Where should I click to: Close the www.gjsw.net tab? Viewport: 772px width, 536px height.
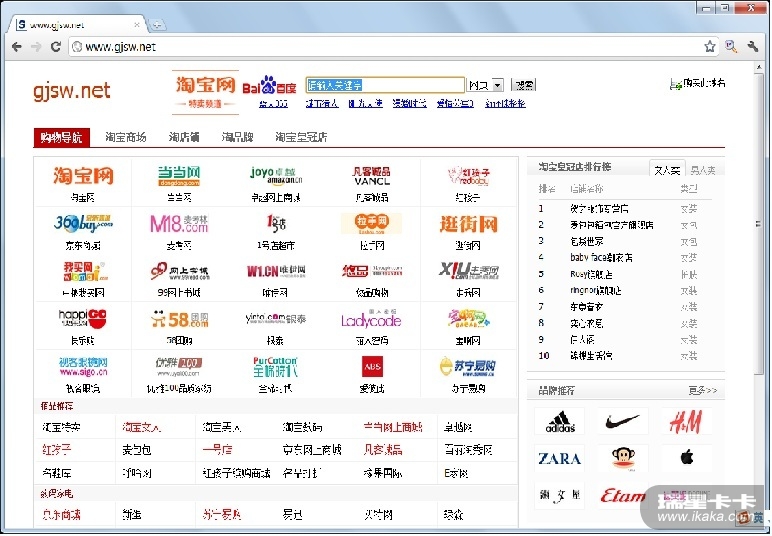(137, 25)
